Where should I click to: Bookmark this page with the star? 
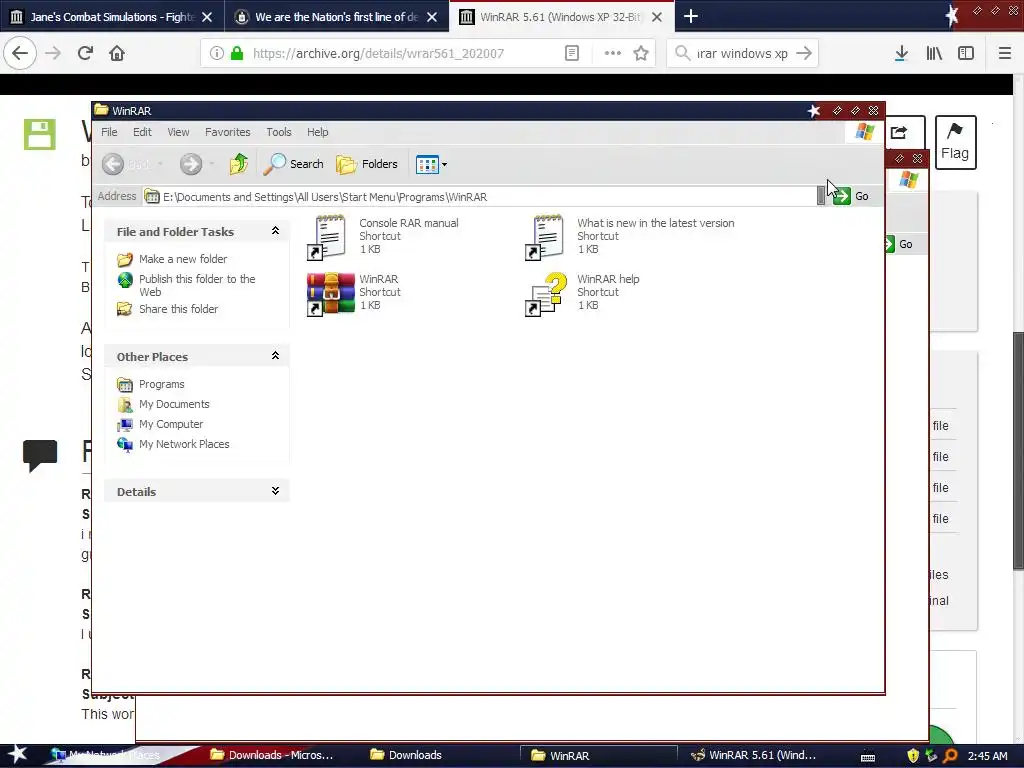coord(641,54)
